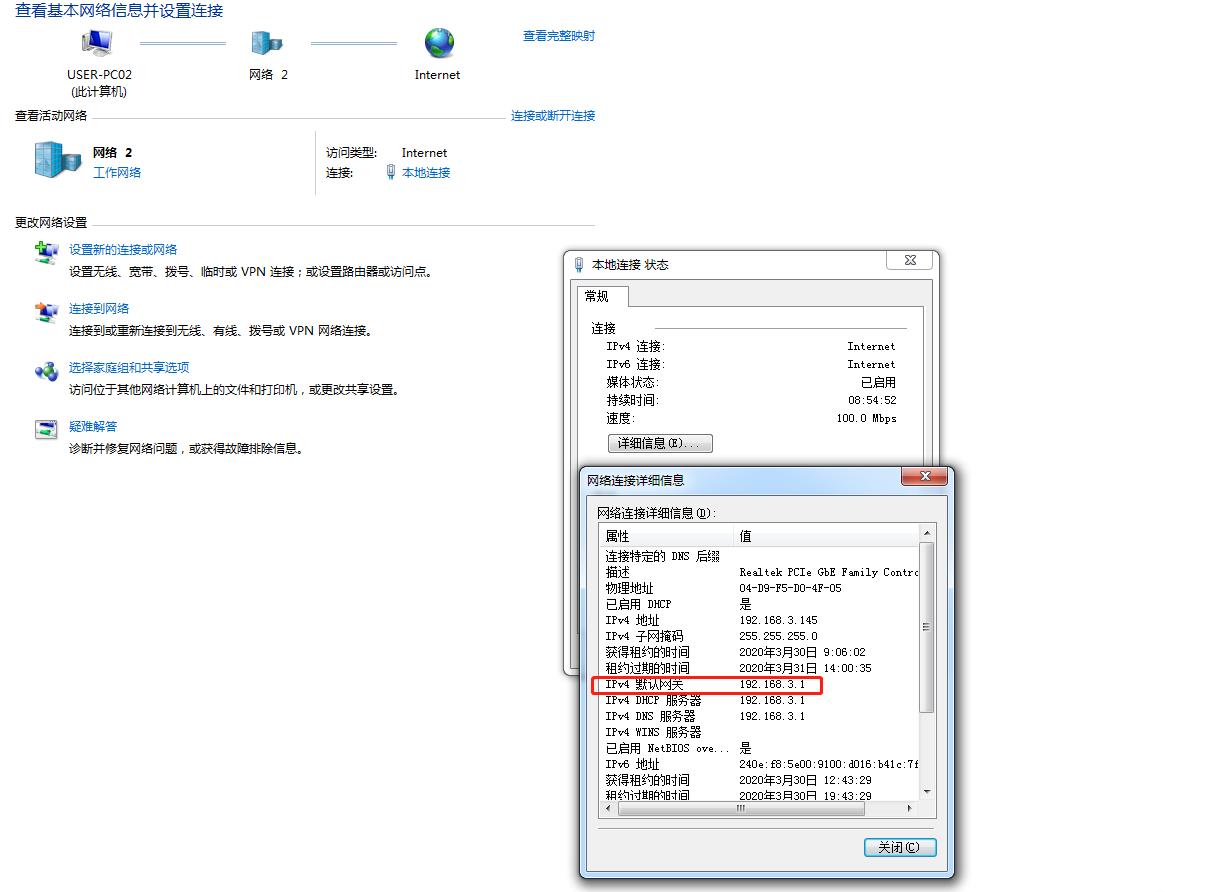
Task: Click the 网络 2 icon under 查看活动网络
Action: [55, 160]
